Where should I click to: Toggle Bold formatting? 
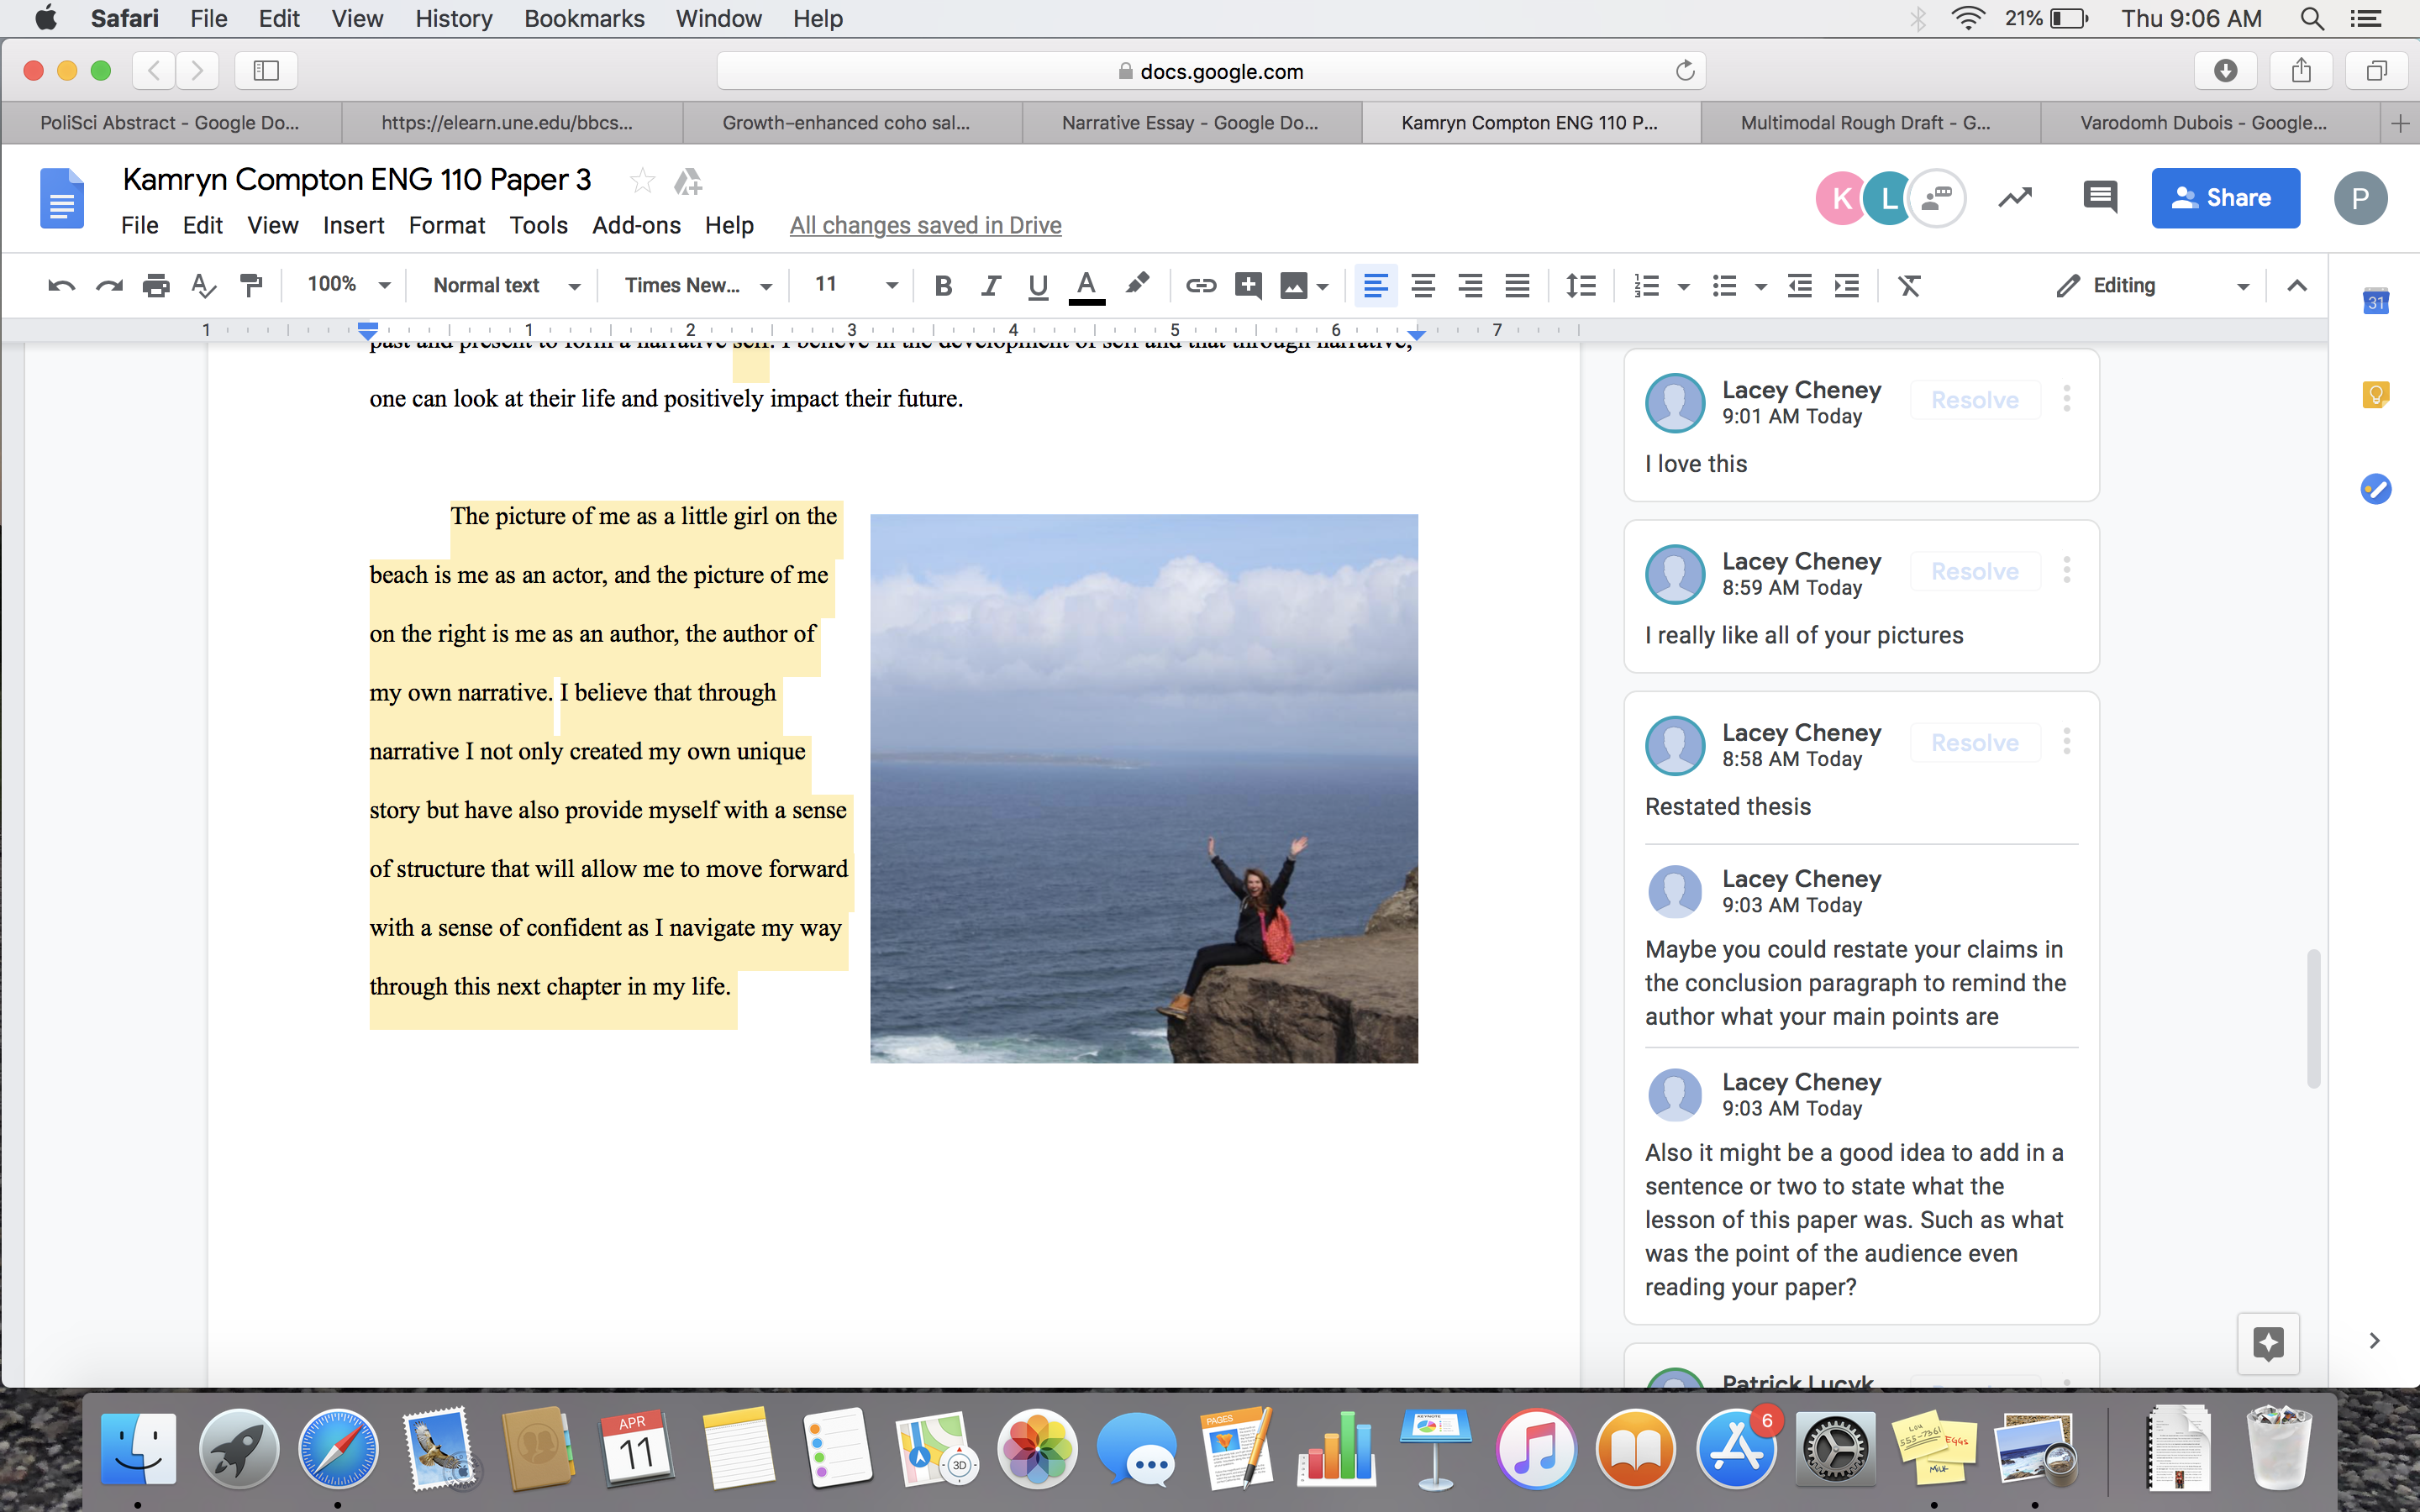[x=942, y=286]
